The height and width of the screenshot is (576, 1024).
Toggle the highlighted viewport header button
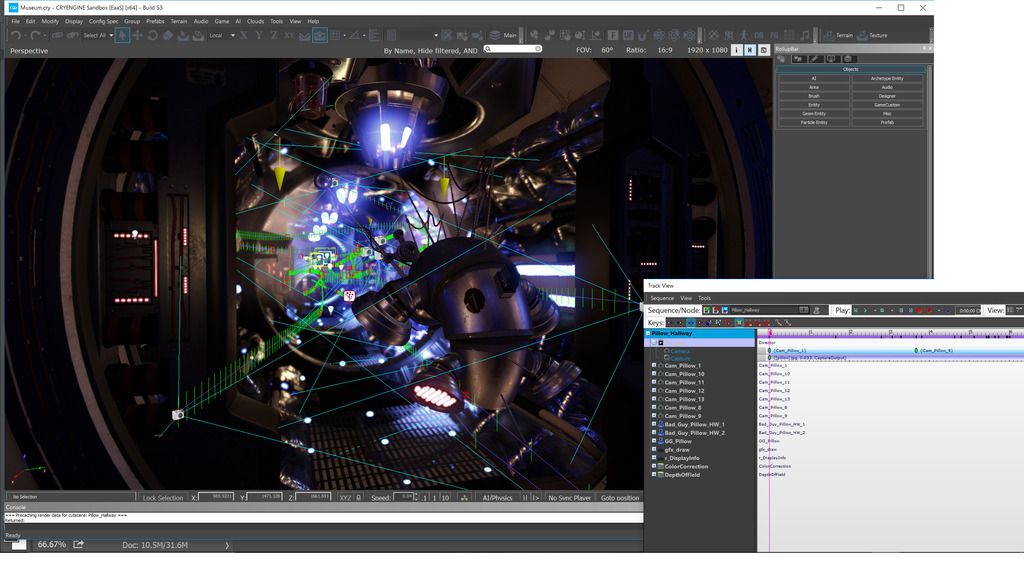point(750,50)
